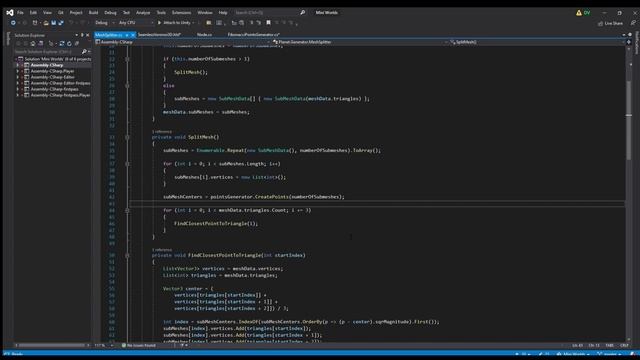Open the Any CPU platform dropdown
Image resolution: width=640 pixels, height=360 pixels.
coord(136,23)
